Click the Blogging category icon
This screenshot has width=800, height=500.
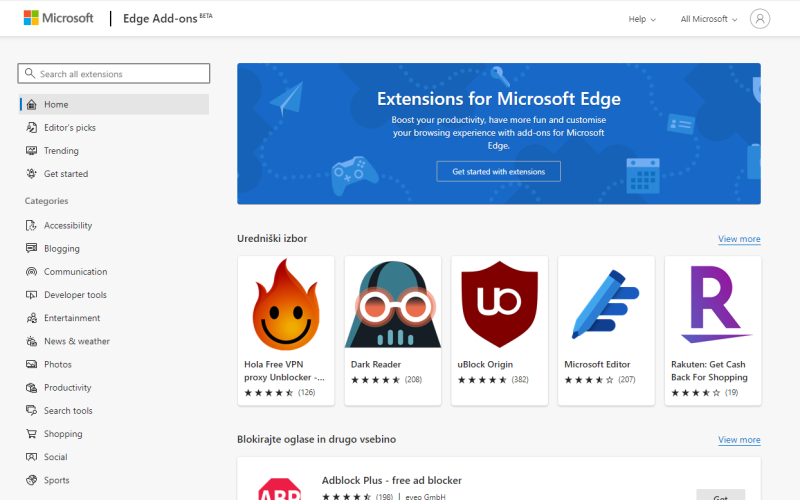coord(32,248)
